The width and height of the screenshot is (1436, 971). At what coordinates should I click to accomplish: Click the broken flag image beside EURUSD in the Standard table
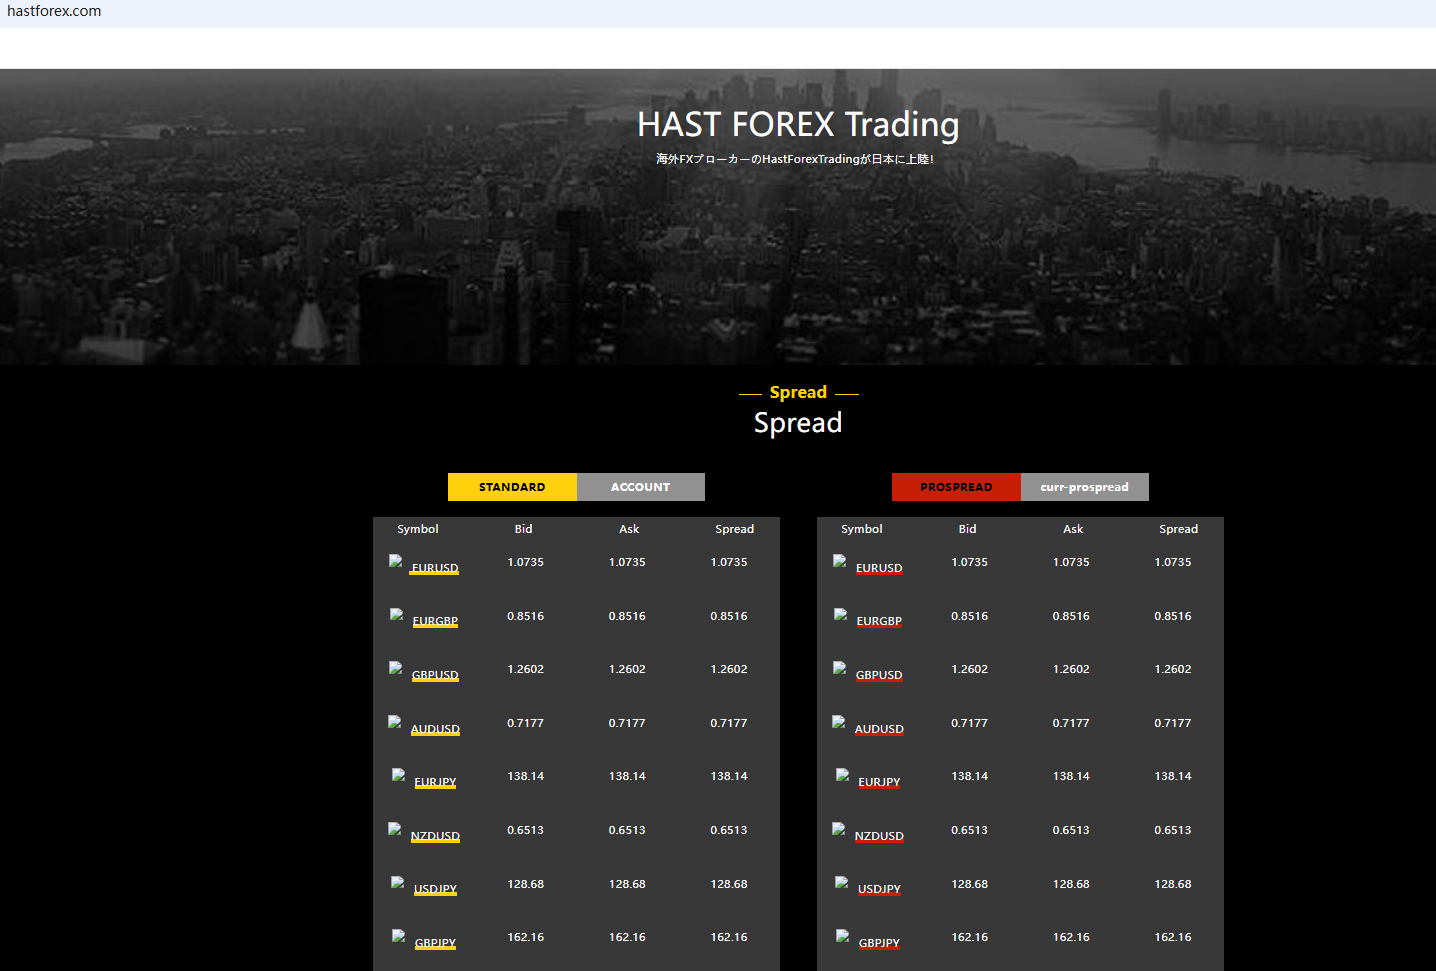pyautogui.click(x=396, y=562)
